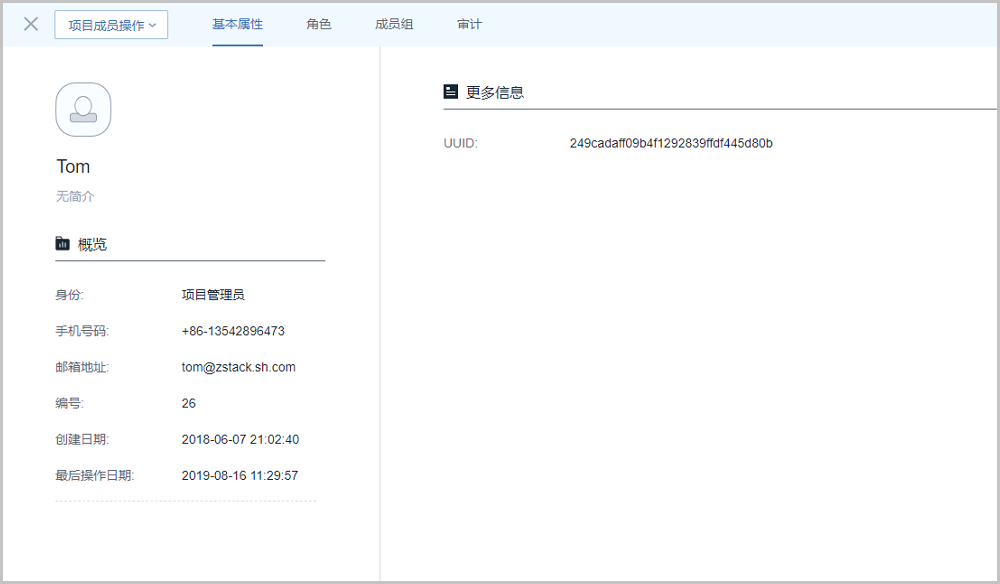The image size is (1000, 584).
Task: Click the 编号 value 26
Action: [x=189, y=404]
